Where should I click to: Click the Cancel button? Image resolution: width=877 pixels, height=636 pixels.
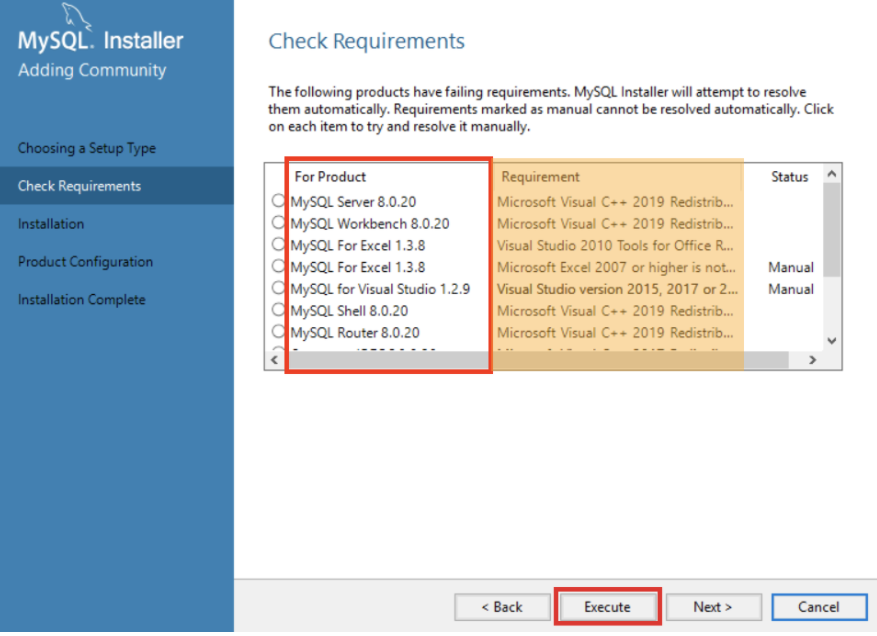[x=819, y=607]
